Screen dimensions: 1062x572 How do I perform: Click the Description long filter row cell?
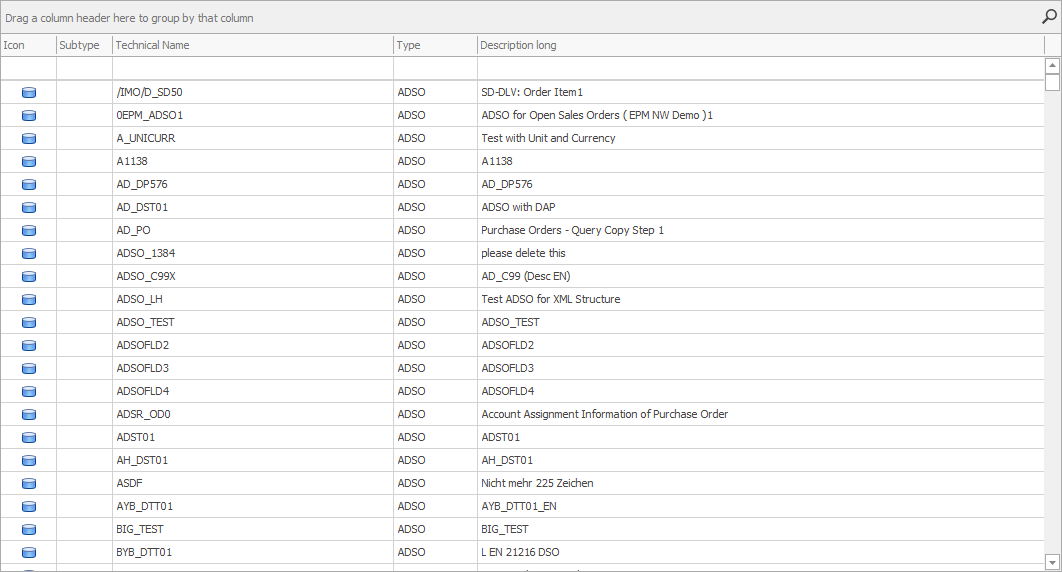click(x=760, y=68)
